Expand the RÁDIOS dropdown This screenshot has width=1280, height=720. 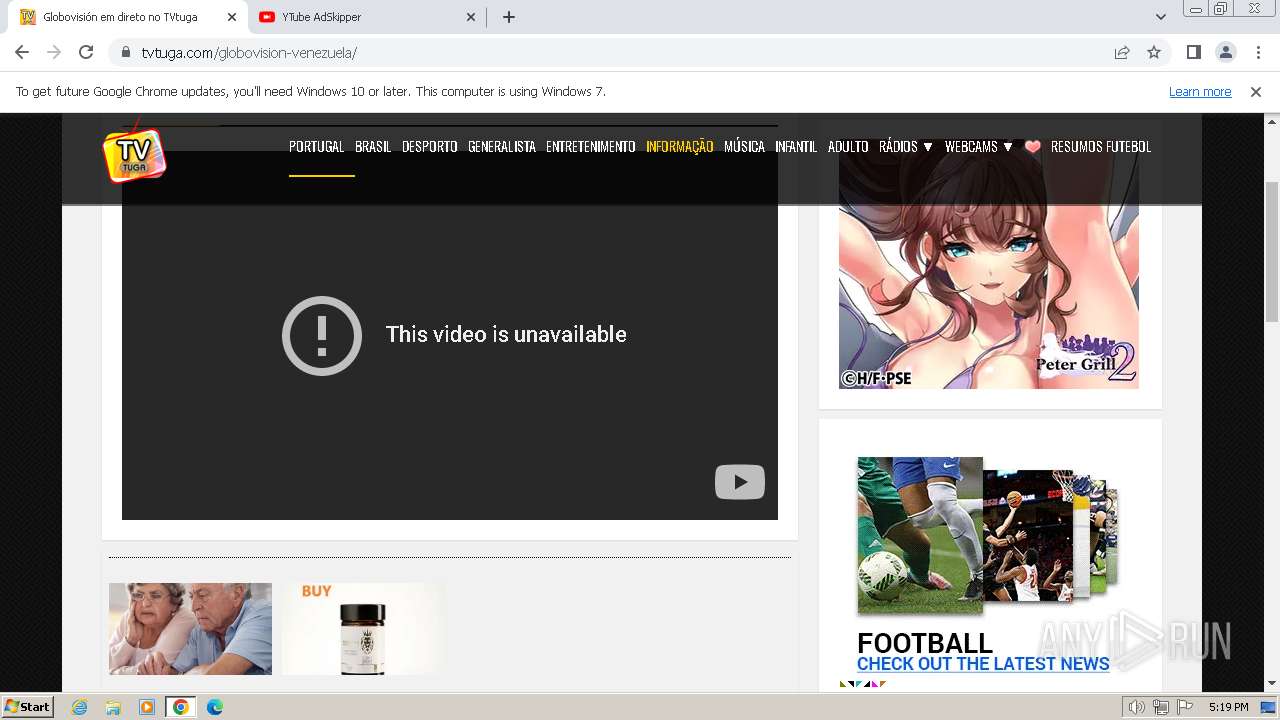[x=906, y=146]
